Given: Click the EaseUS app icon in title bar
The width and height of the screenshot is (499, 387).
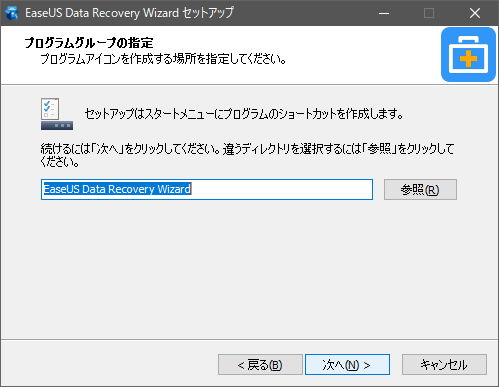Looking at the screenshot, I should pyautogui.click(x=12, y=13).
